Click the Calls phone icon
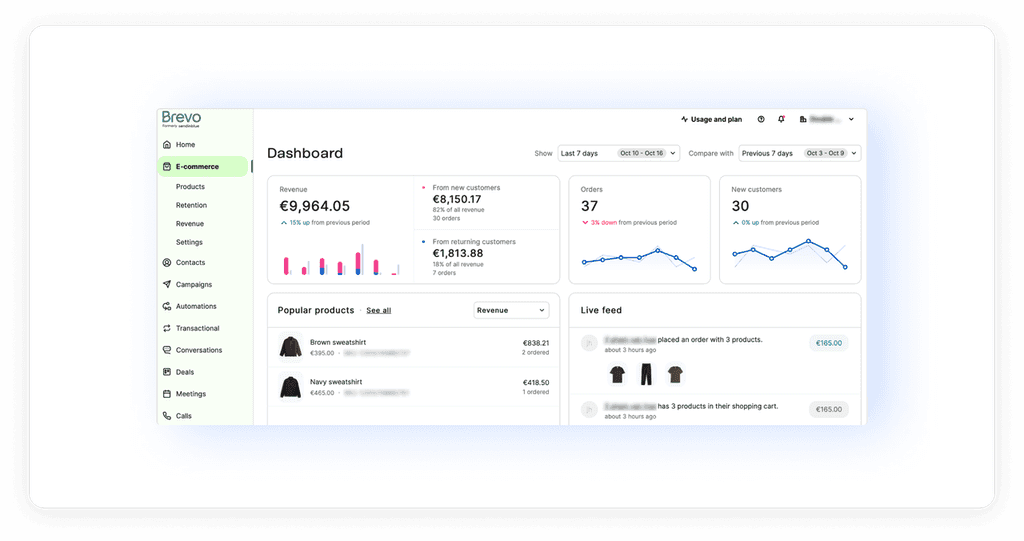The image size is (1024, 541). point(167,416)
